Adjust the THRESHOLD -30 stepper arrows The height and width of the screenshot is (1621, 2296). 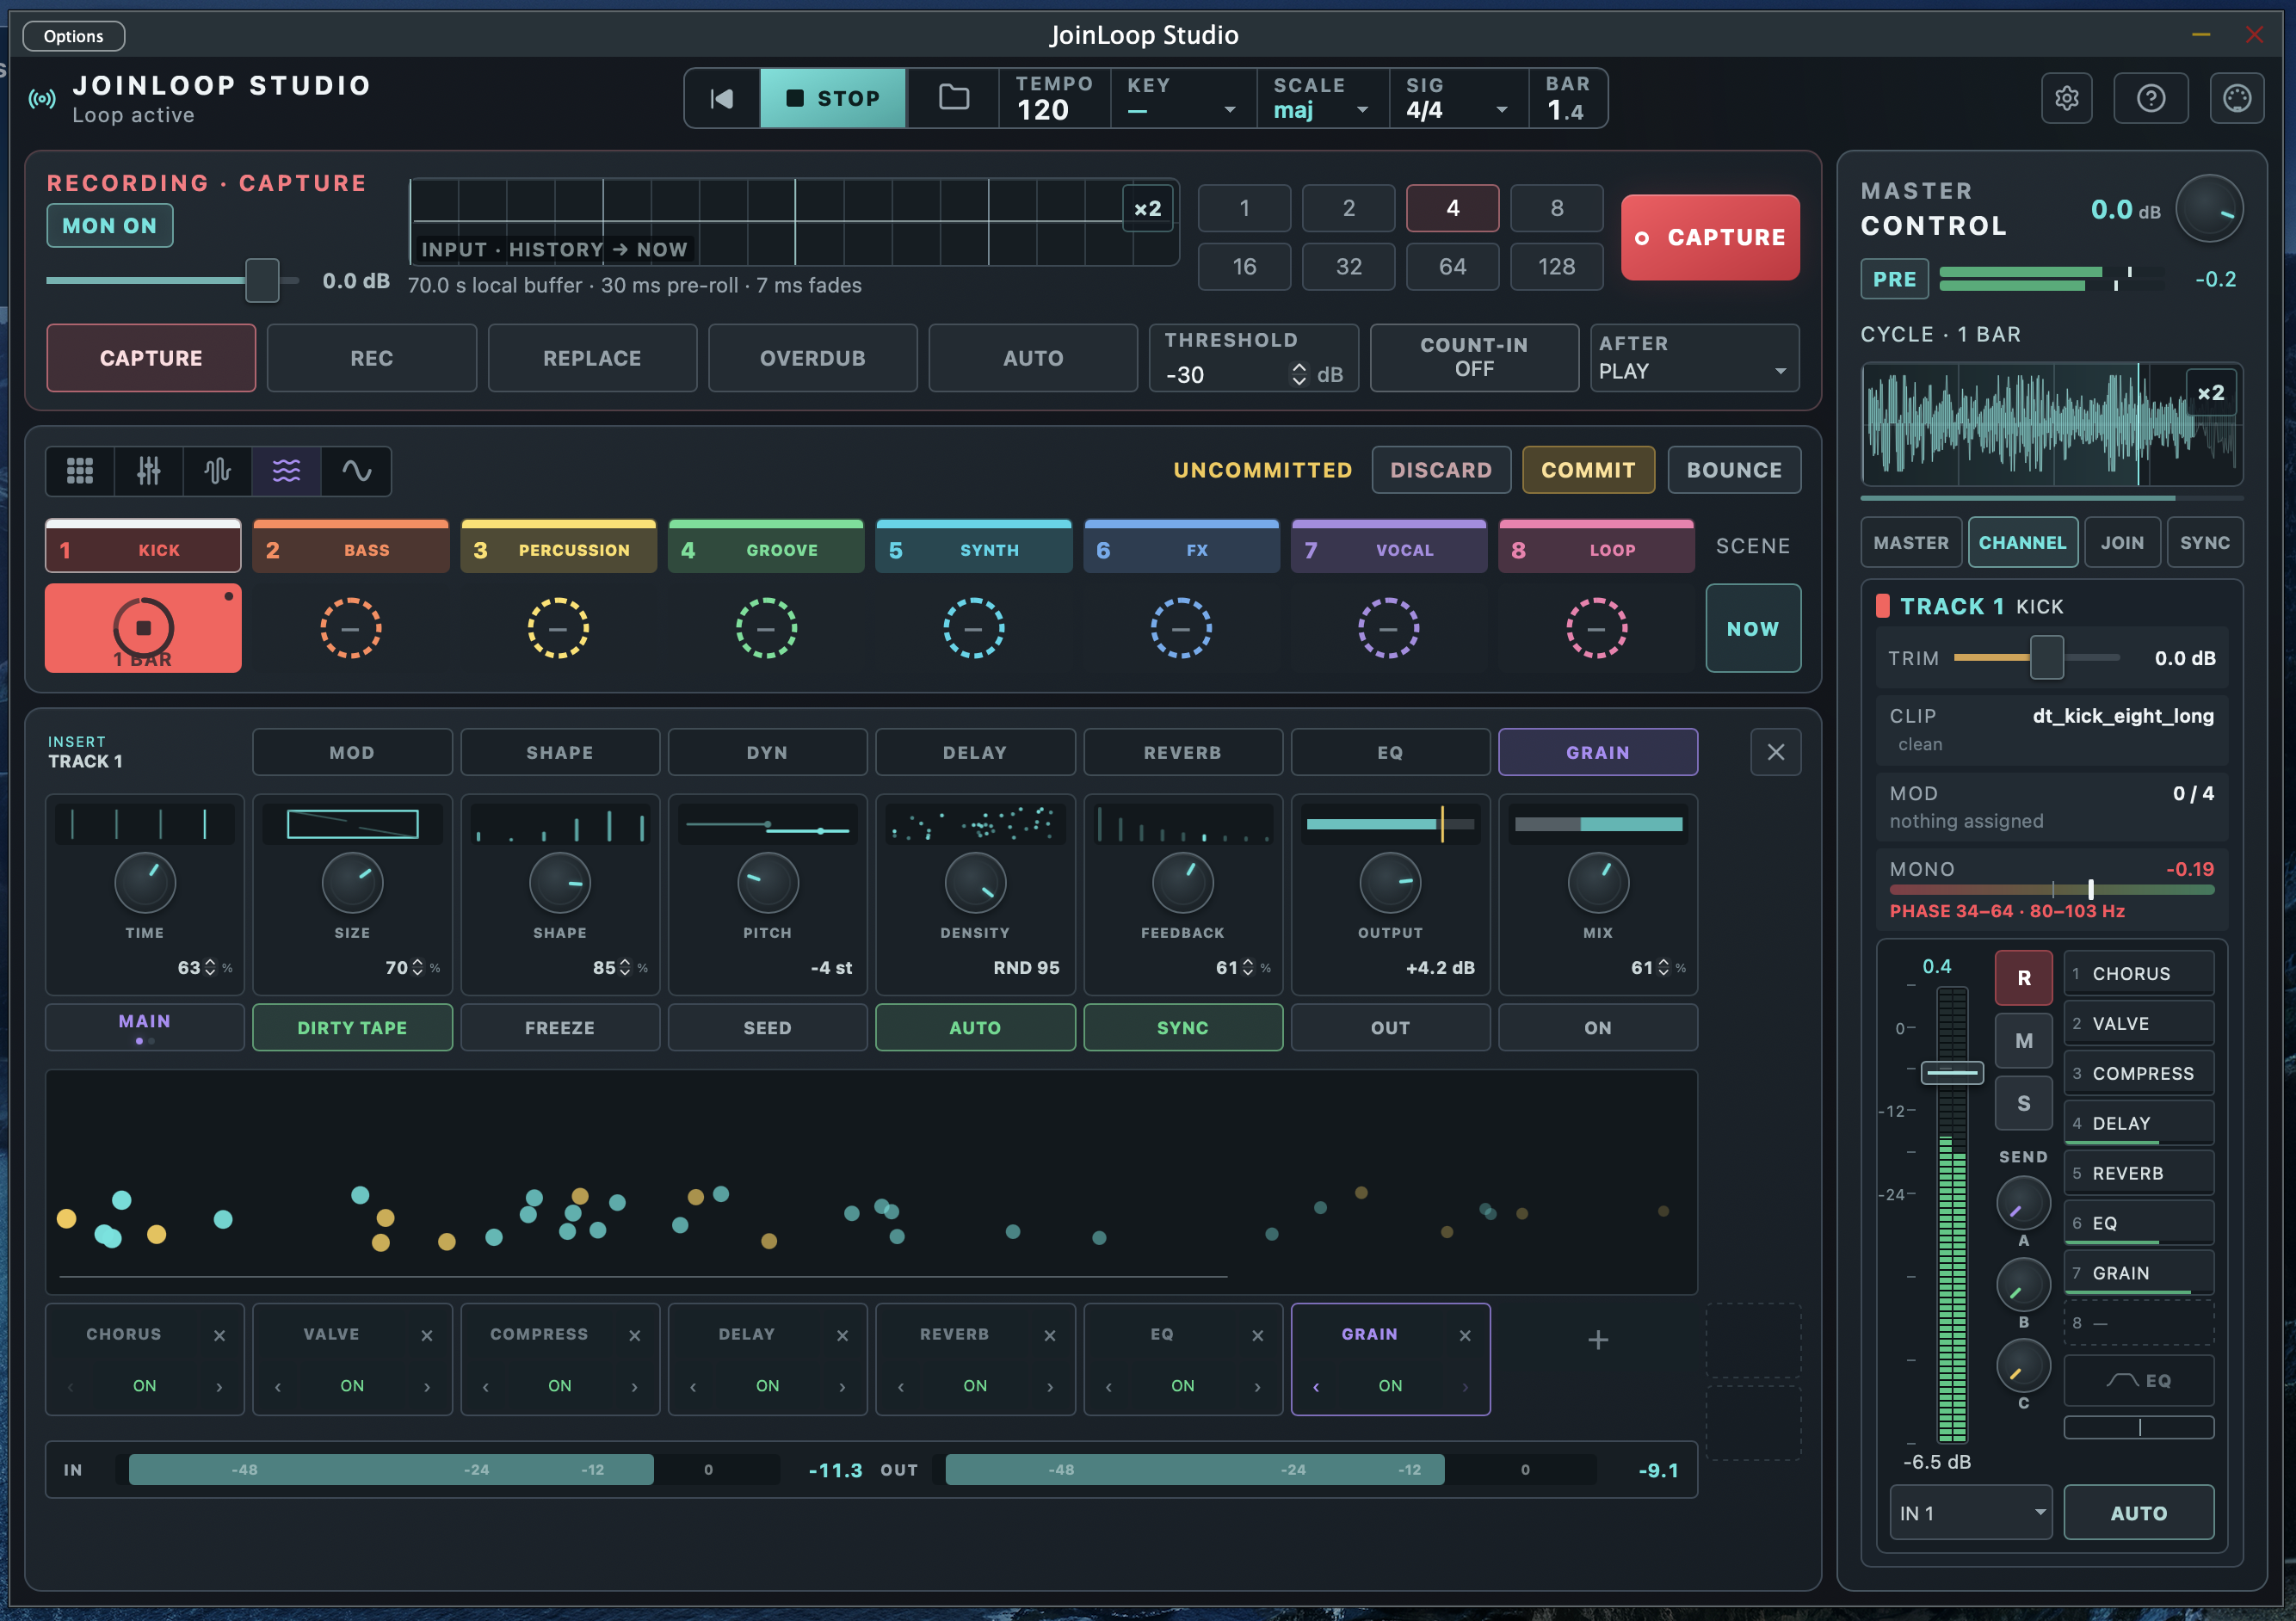(x=1298, y=374)
